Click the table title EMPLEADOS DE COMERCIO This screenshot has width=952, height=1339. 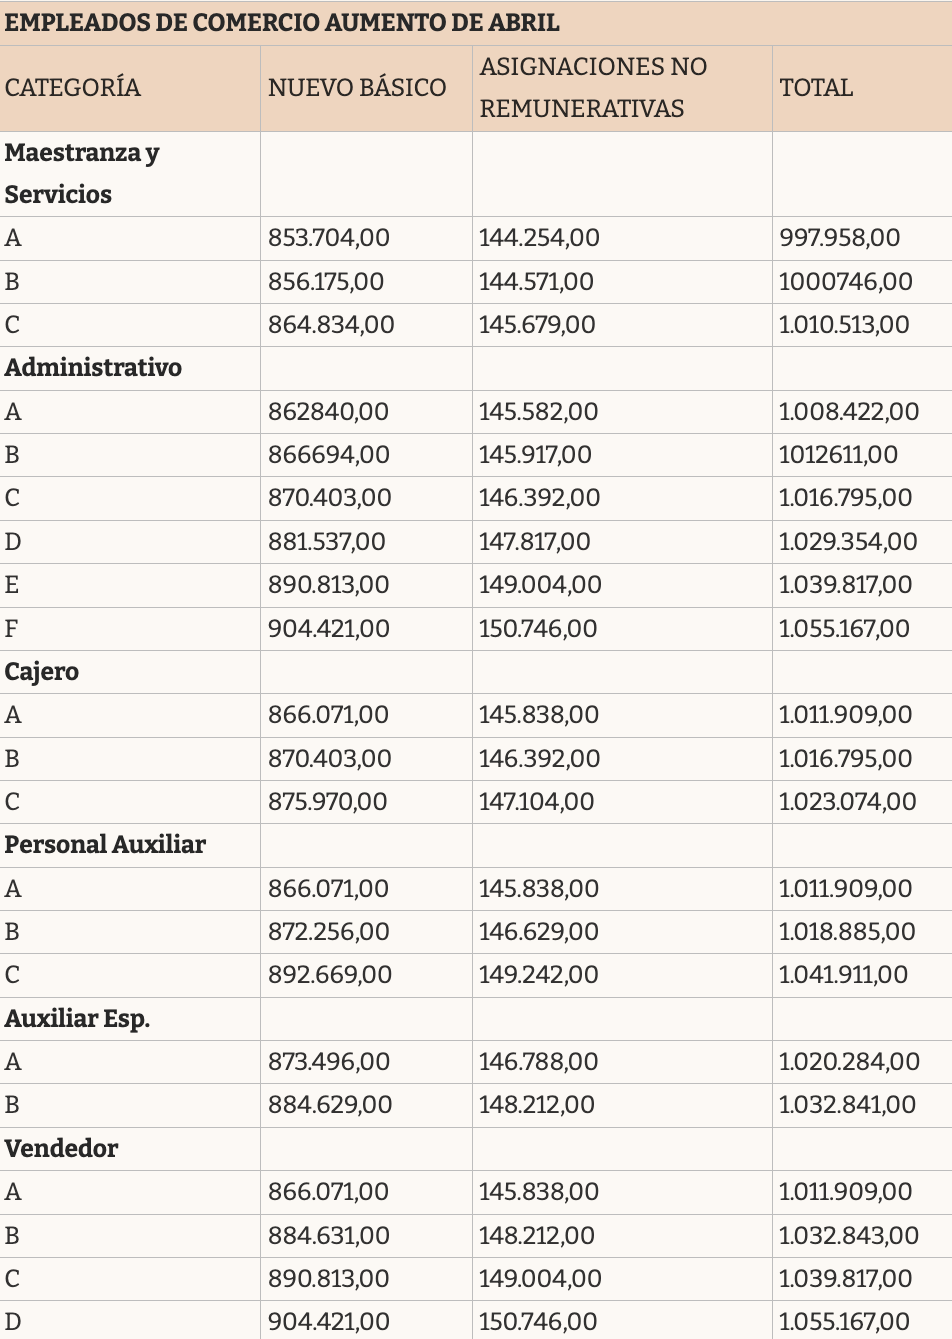click(282, 23)
